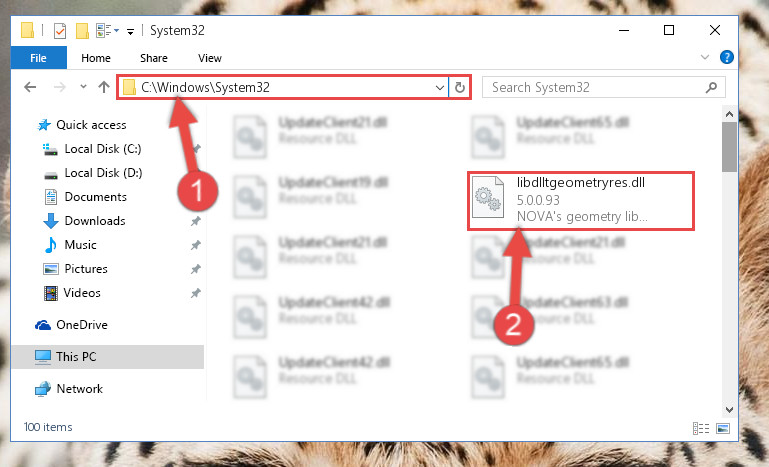Open the Help question mark icon
Viewport: 769px width, 467px height.
point(726,57)
